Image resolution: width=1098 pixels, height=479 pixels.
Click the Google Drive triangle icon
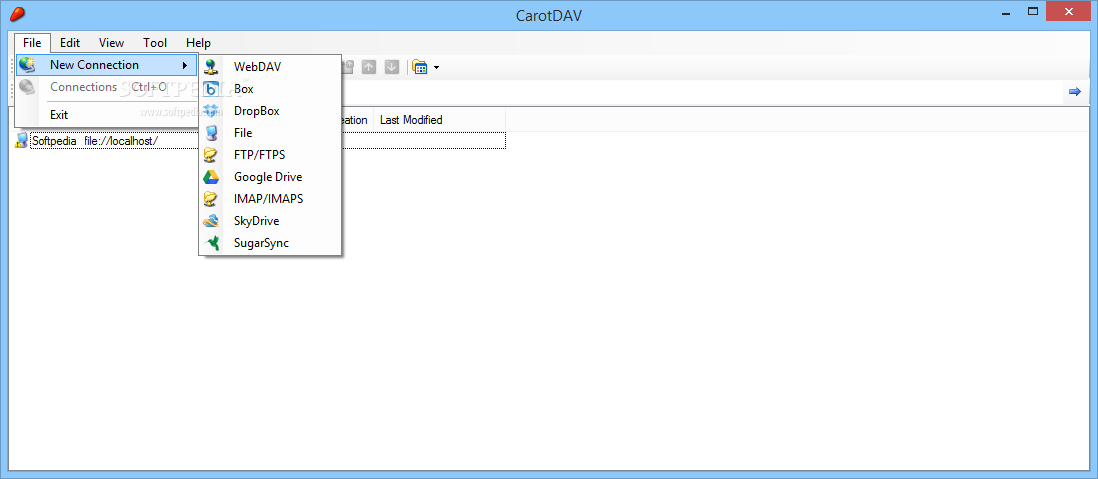click(211, 177)
